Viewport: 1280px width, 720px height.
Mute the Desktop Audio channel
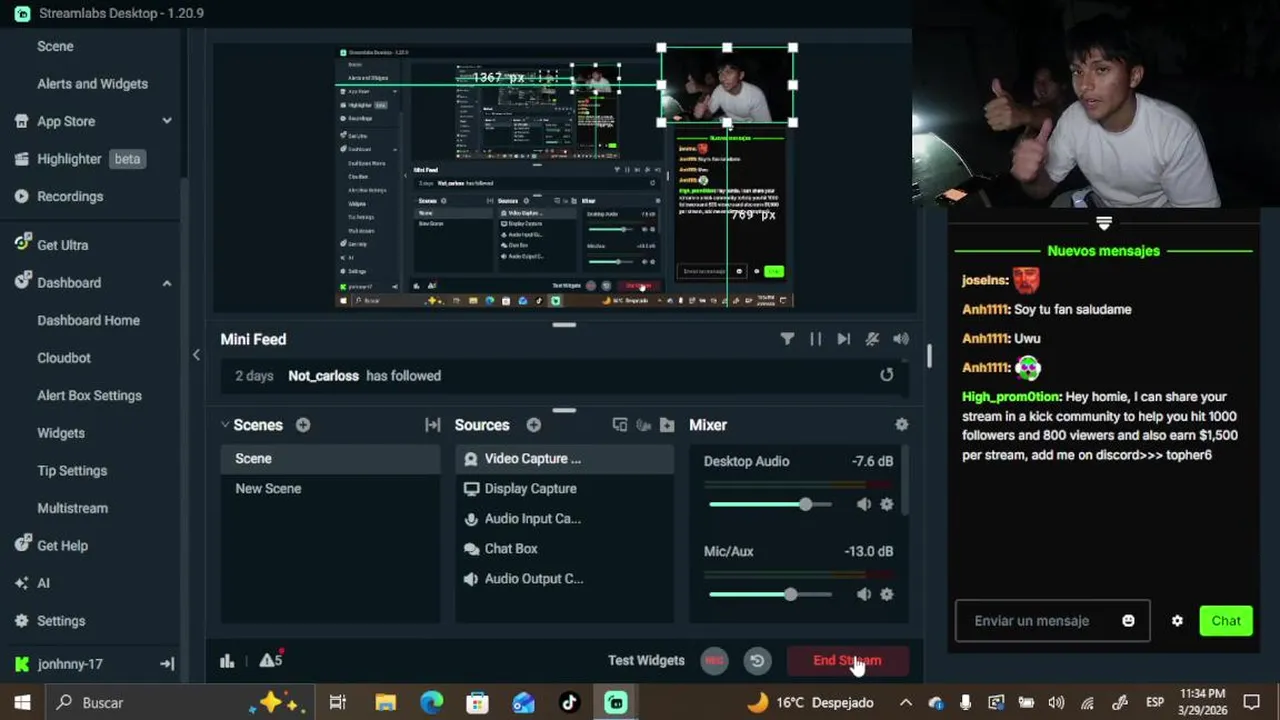(864, 504)
